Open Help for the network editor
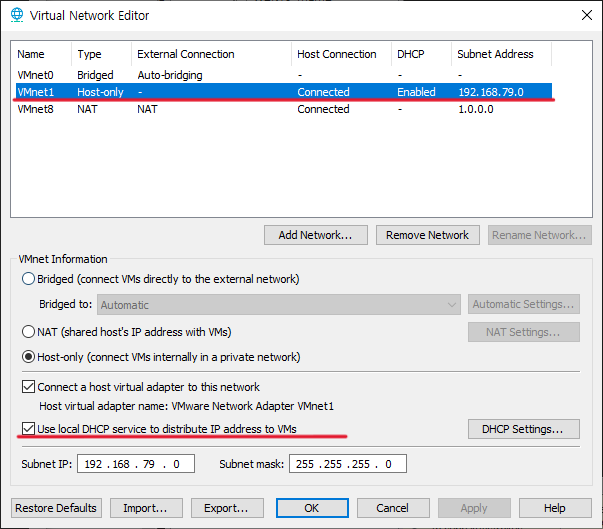The width and height of the screenshot is (603, 529). pyautogui.click(x=555, y=508)
